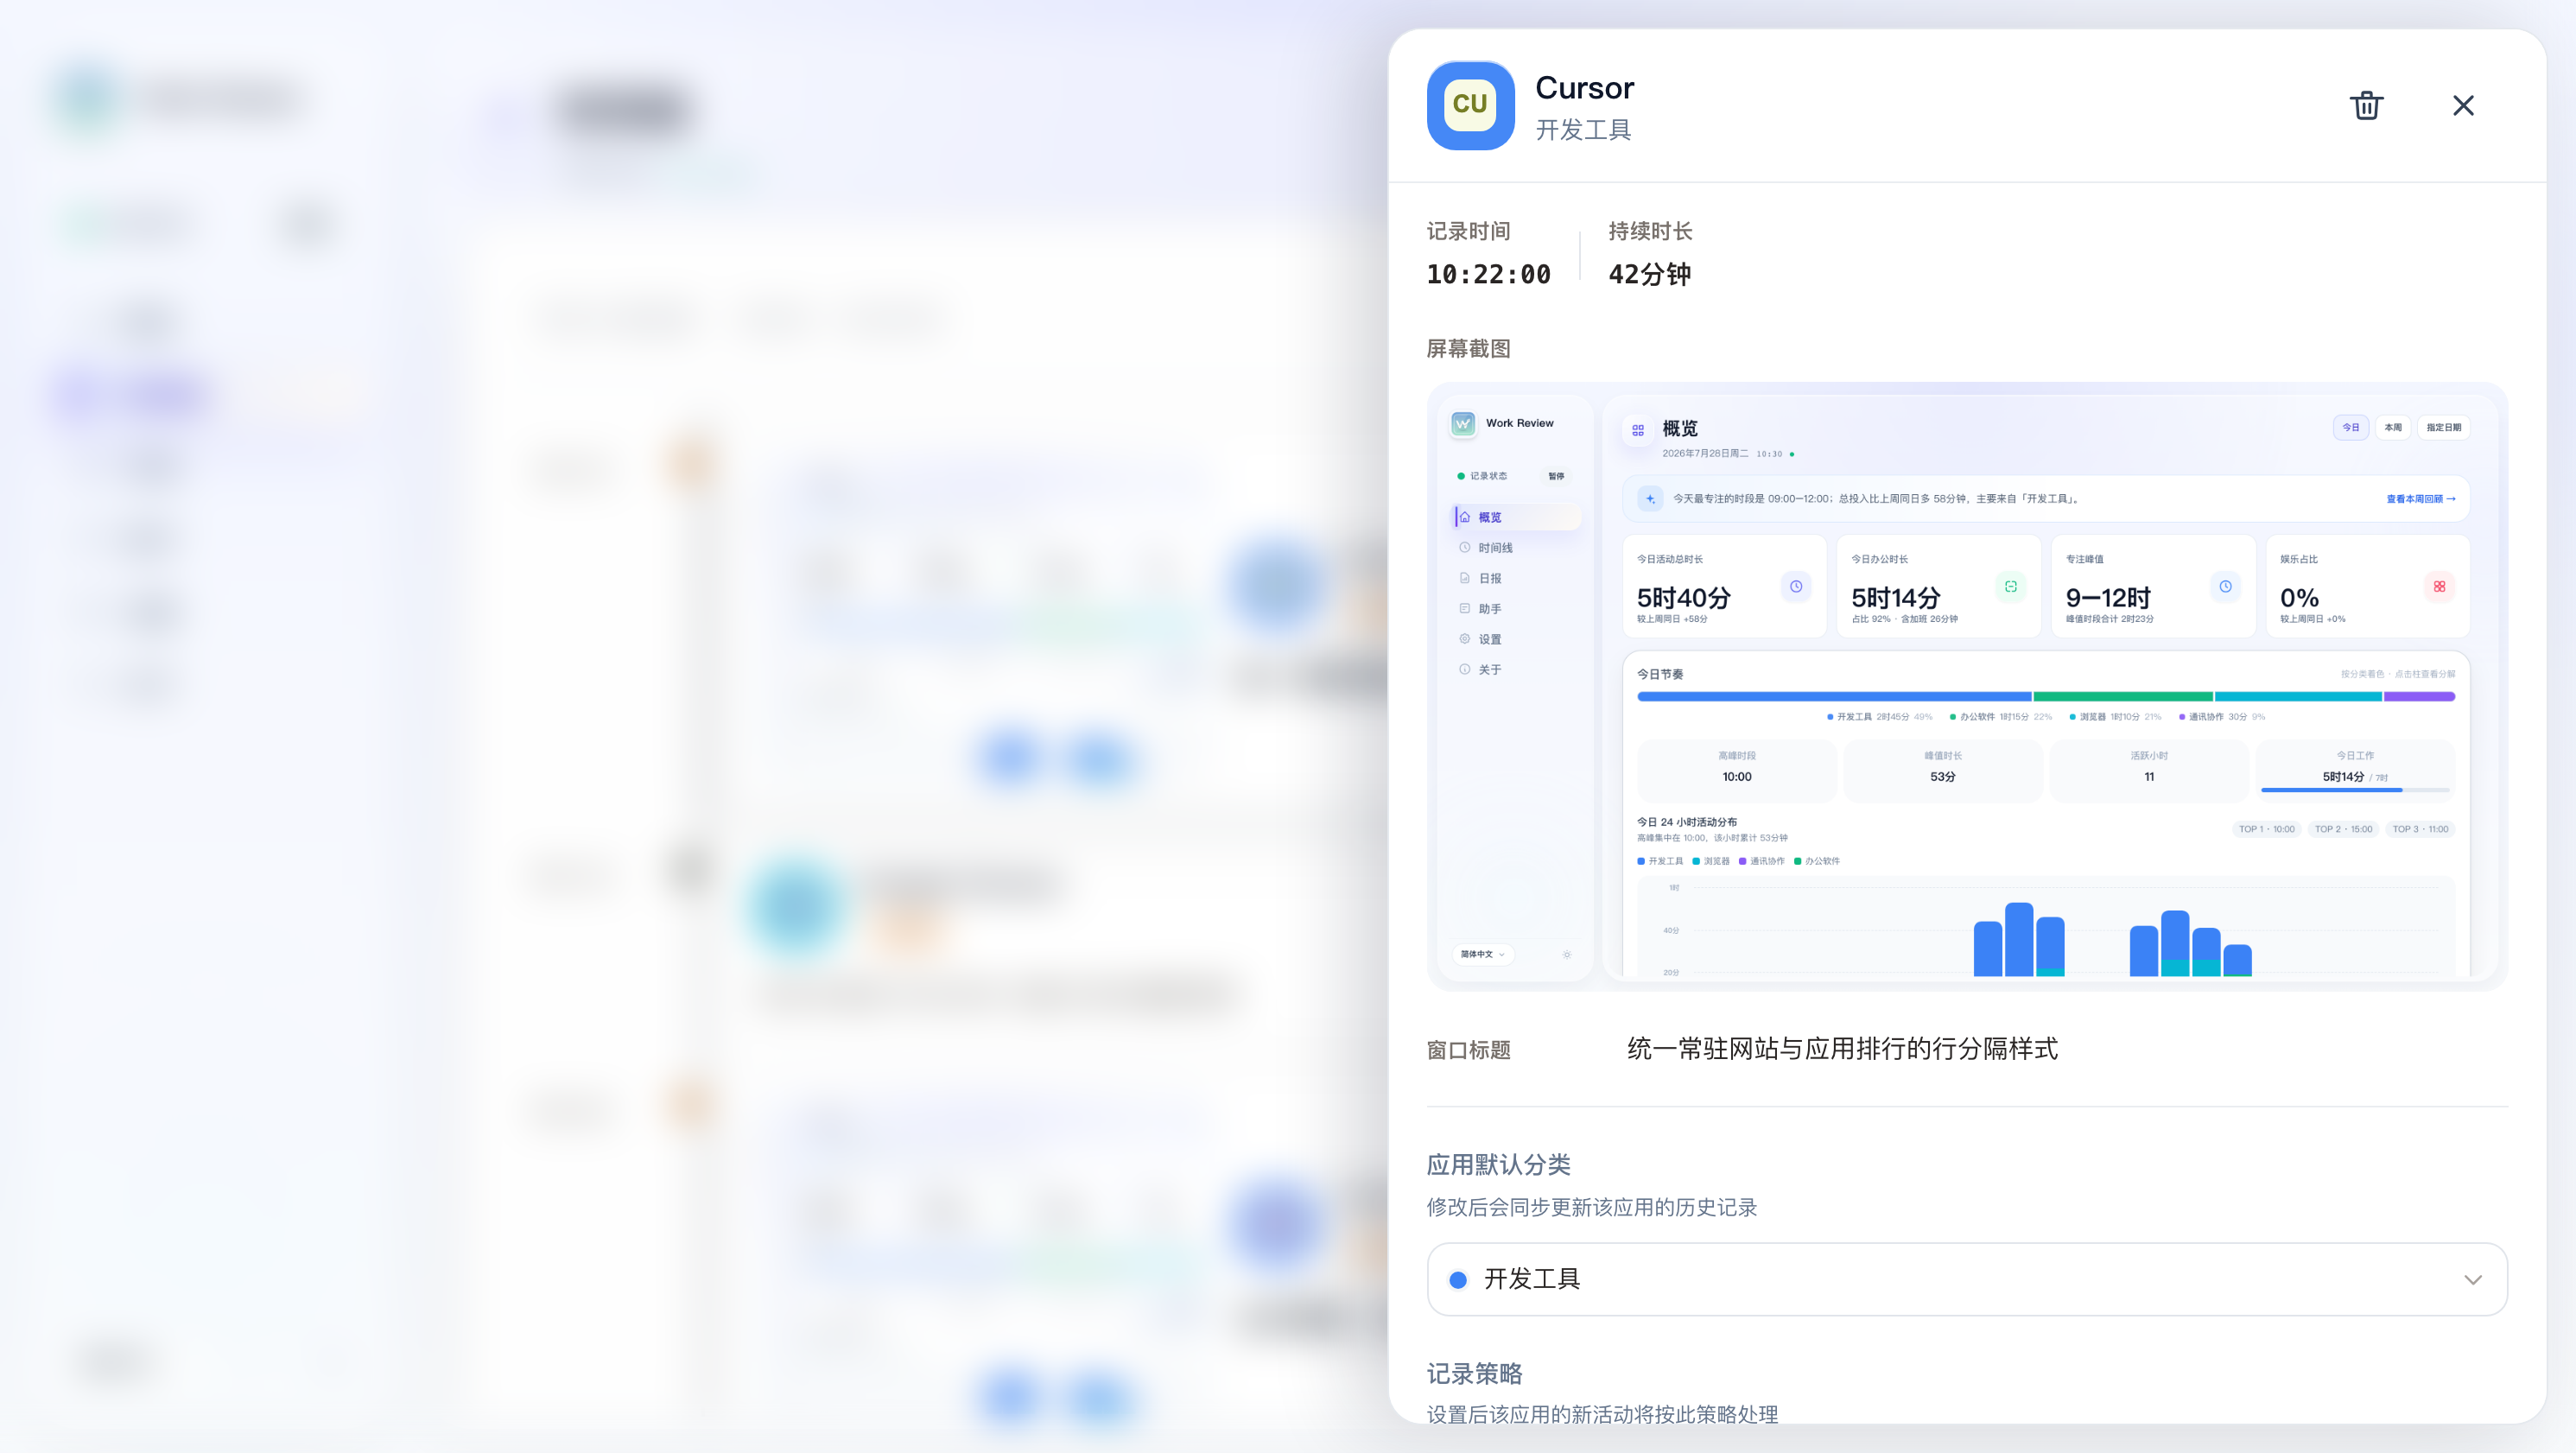The width and height of the screenshot is (2576, 1453).
Task: Click the 10:22:00 record time value
Action: point(1488,274)
